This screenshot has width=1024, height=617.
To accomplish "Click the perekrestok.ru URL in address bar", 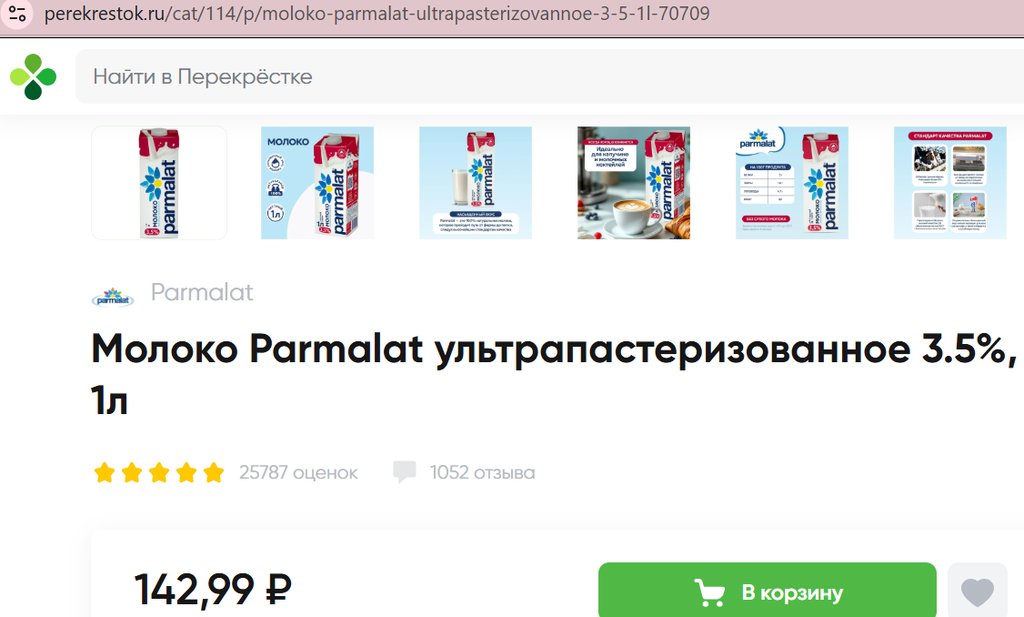I will pos(377,14).
